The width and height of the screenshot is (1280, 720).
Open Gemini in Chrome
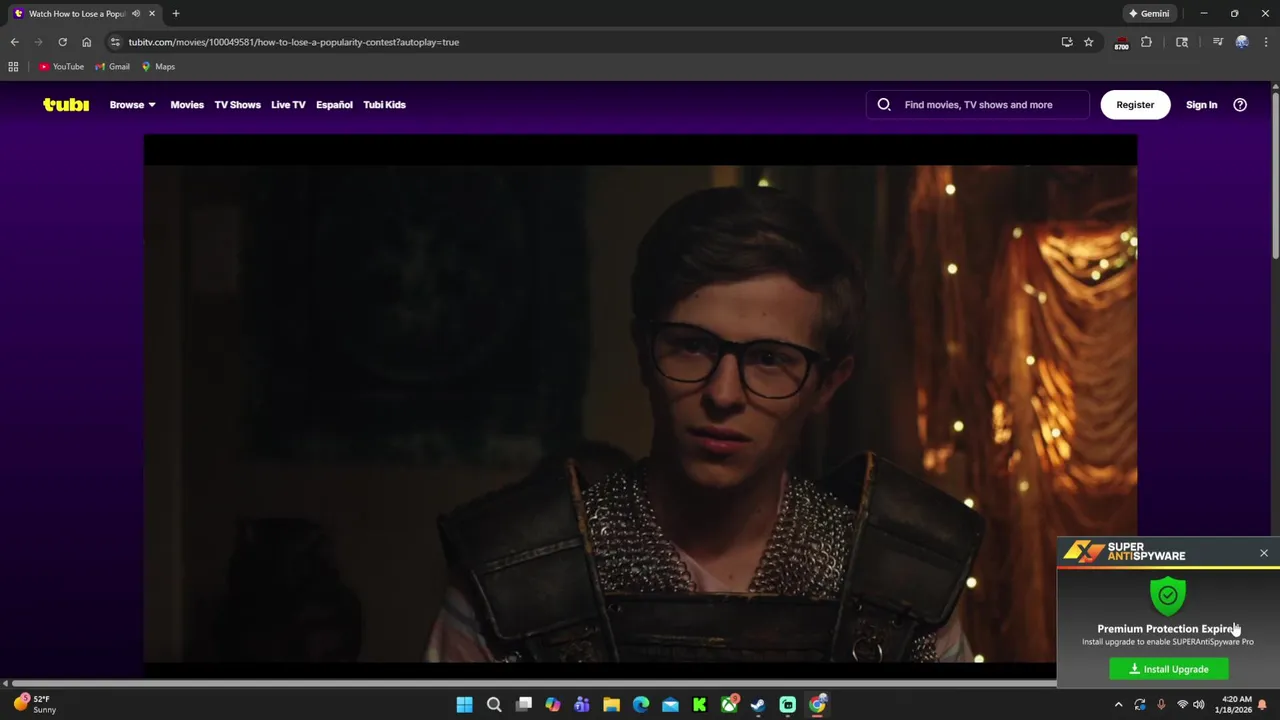coord(1148,14)
